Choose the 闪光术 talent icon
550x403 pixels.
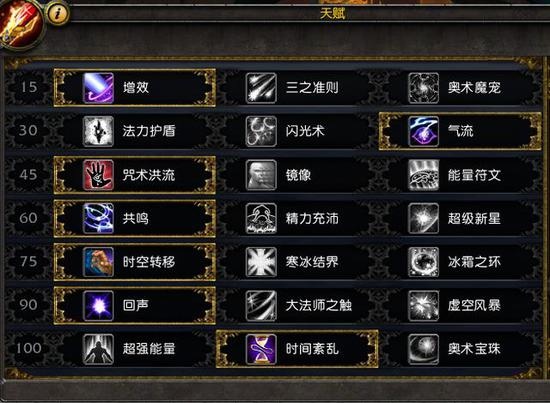tap(261, 131)
